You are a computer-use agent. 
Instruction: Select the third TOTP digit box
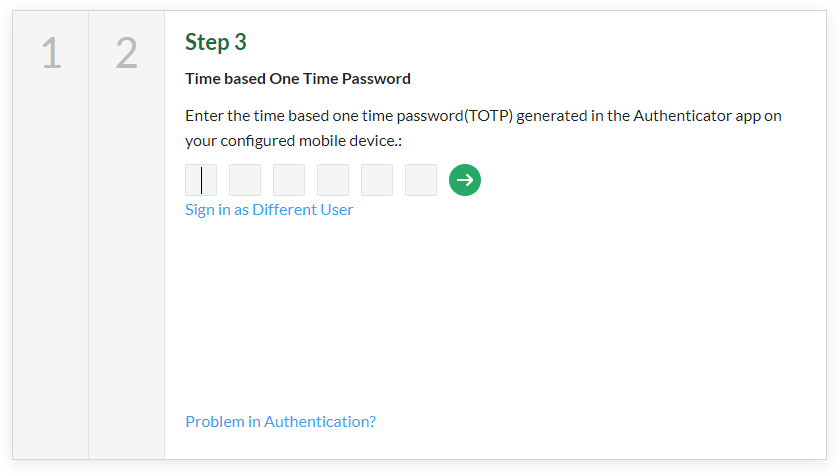click(289, 180)
